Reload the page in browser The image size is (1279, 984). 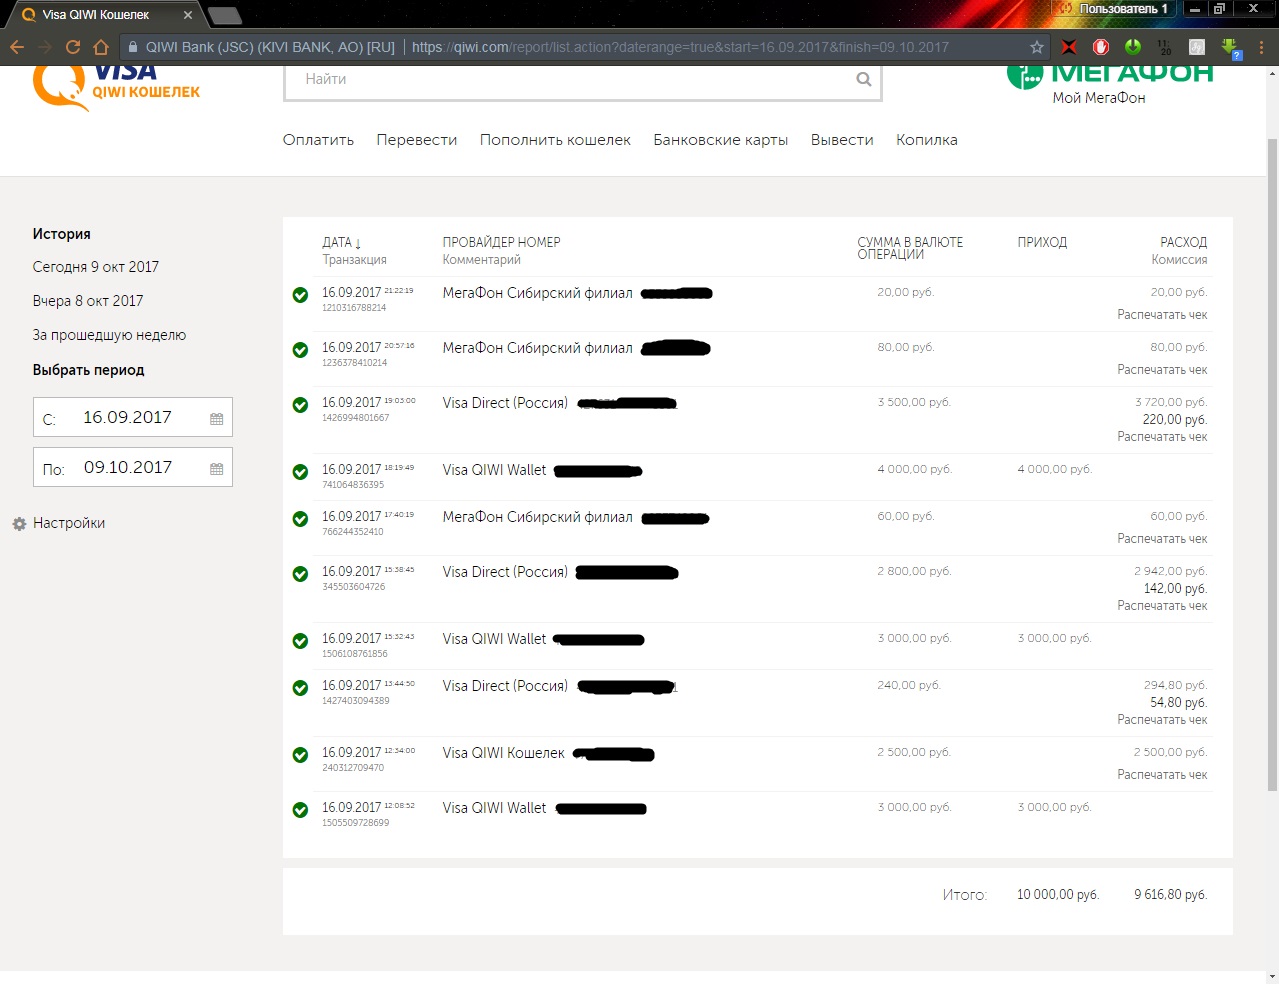[x=72, y=47]
